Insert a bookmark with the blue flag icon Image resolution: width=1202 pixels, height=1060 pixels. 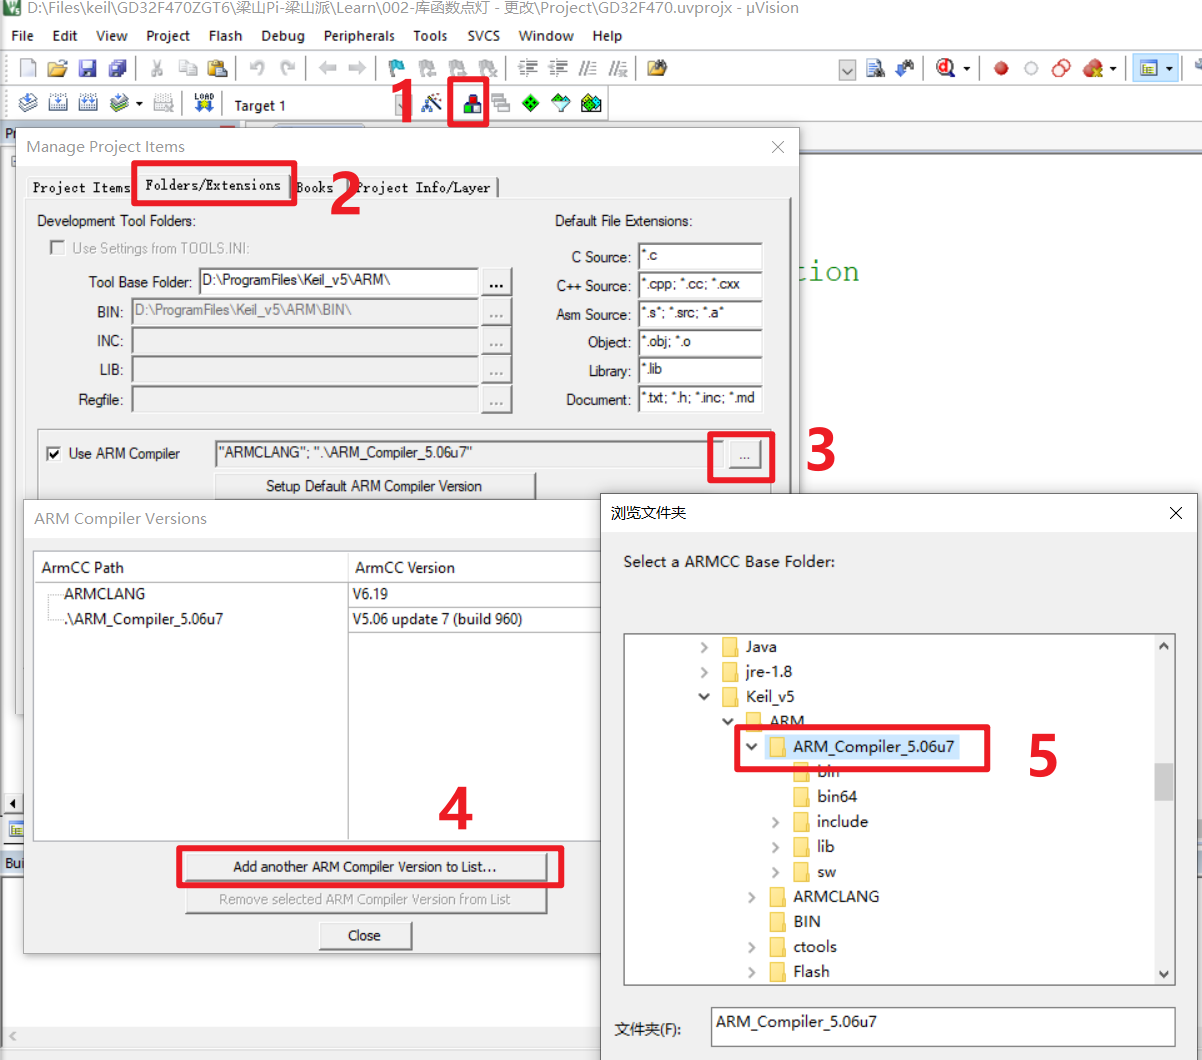(396, 68)
